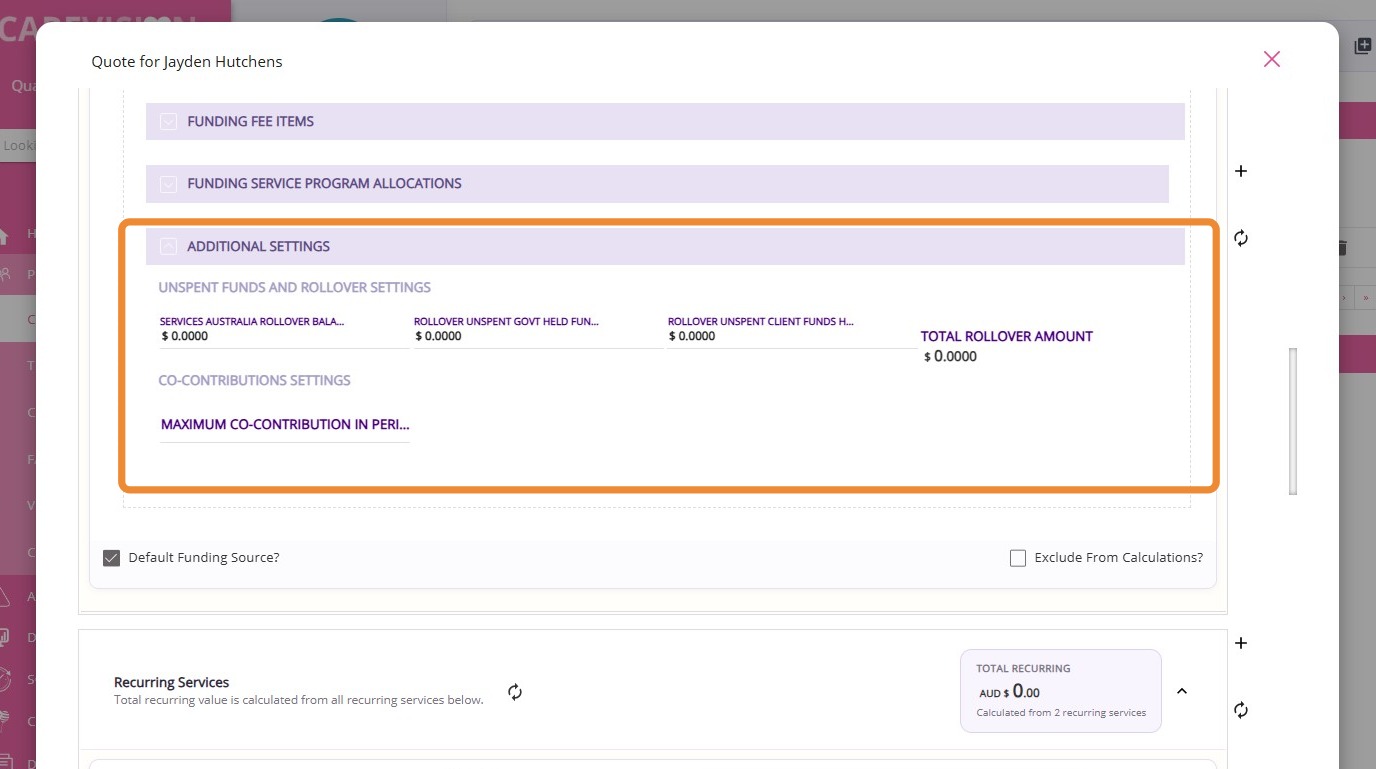Click the add-to-collection icon behind the dialog
This screenshot has width=1376, height=769.
coord(1362,46)
